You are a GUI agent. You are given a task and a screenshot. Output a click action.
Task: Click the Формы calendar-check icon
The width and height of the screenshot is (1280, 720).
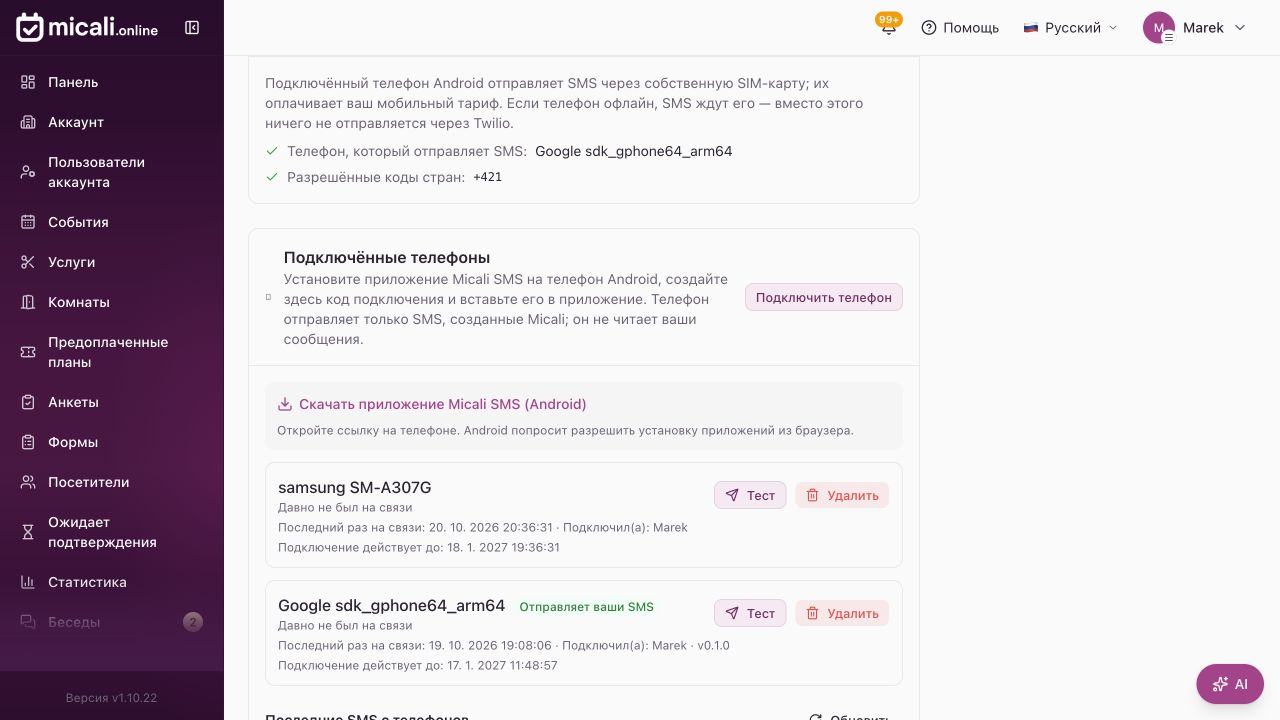(28, 442)
